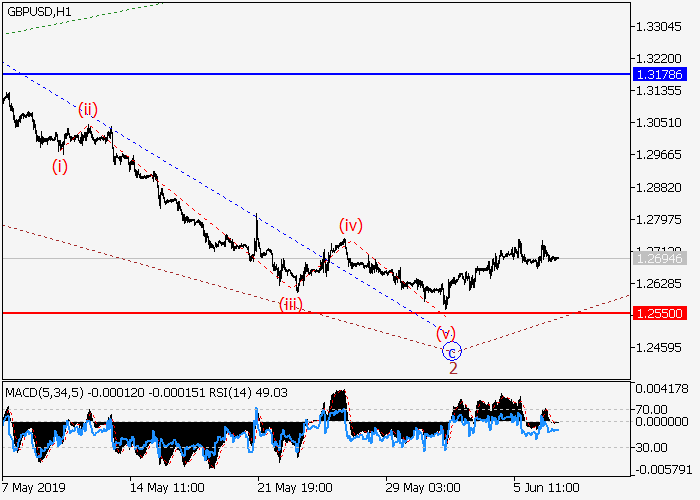Select the wave (i) label
This screenshot has width=700, height=500.
tap(61, 166)
